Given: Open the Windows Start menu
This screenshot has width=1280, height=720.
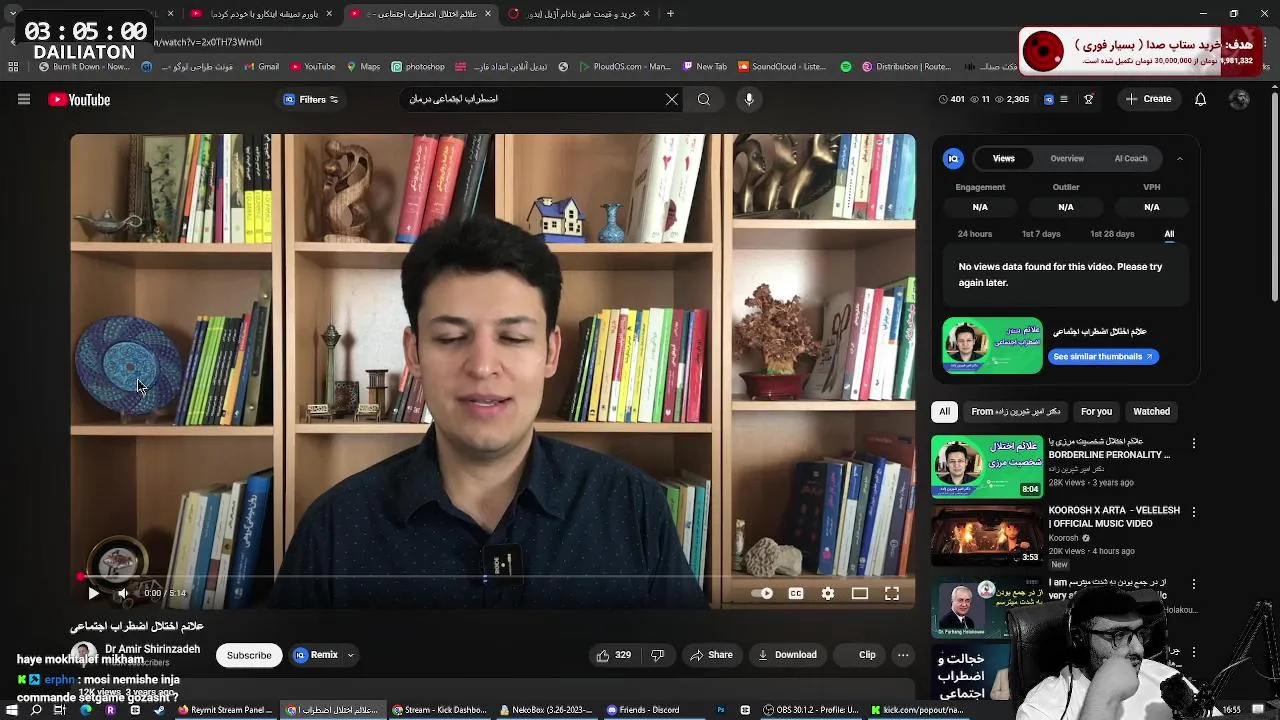Looking at the screenshot, I should click(12, 710).
